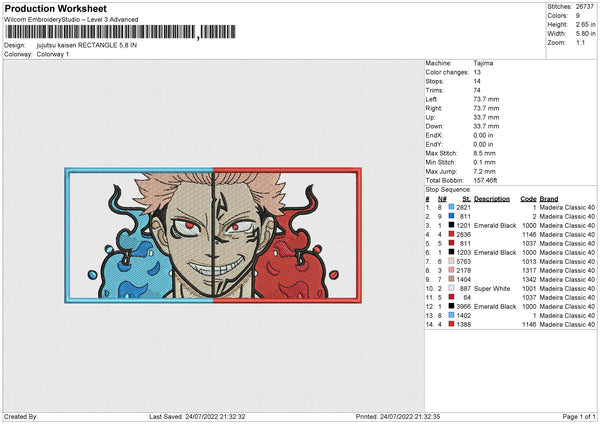
Task: Click 'Printed: 24/07/2022 21:32:35' text
Action: point(398,416)
